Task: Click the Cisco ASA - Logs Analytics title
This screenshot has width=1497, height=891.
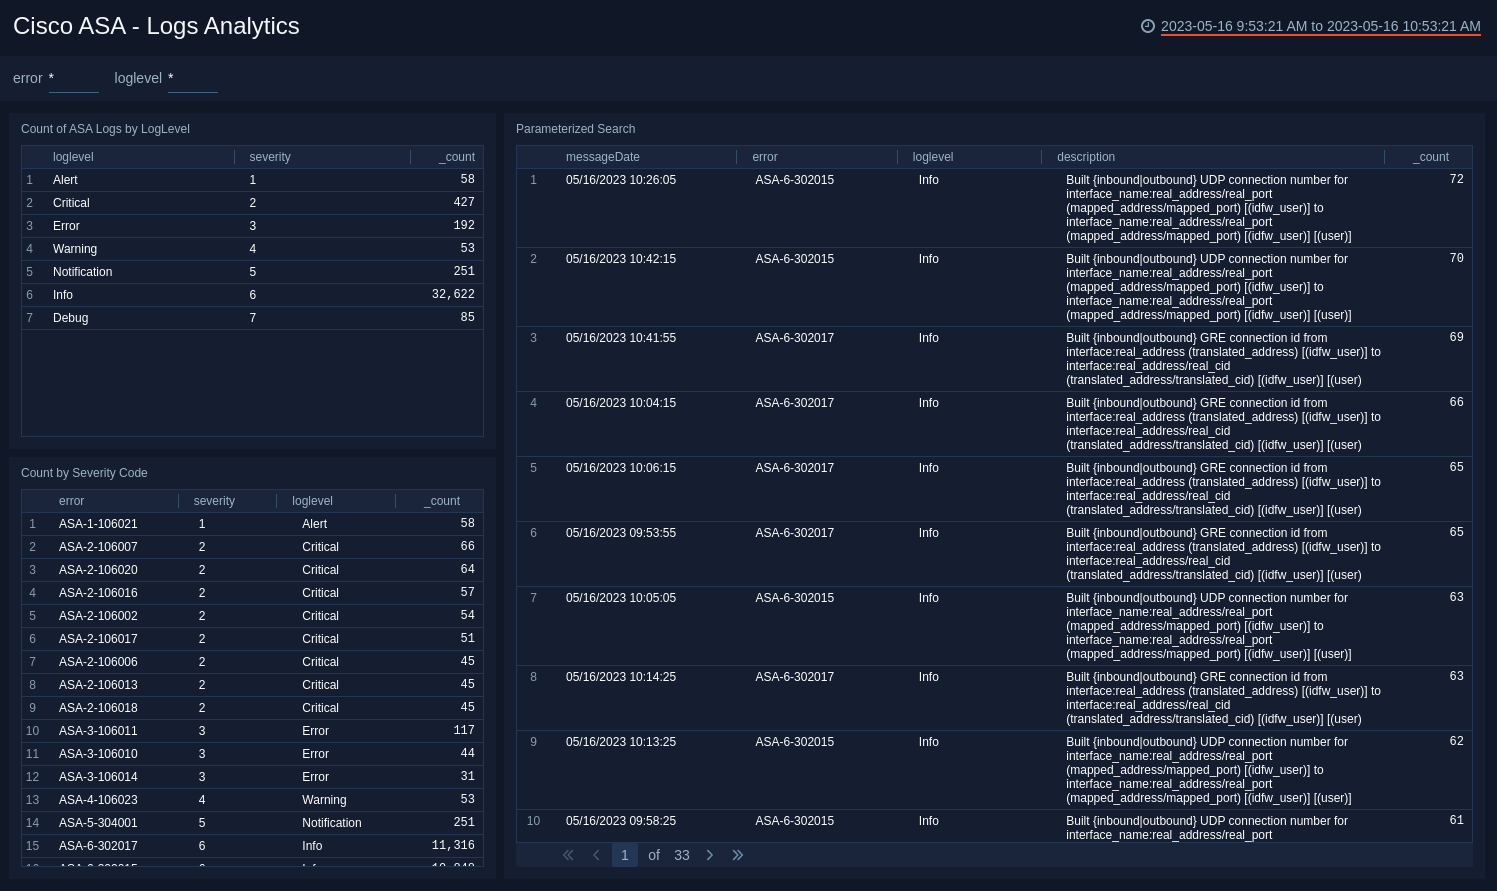Action: pos(156,26)
